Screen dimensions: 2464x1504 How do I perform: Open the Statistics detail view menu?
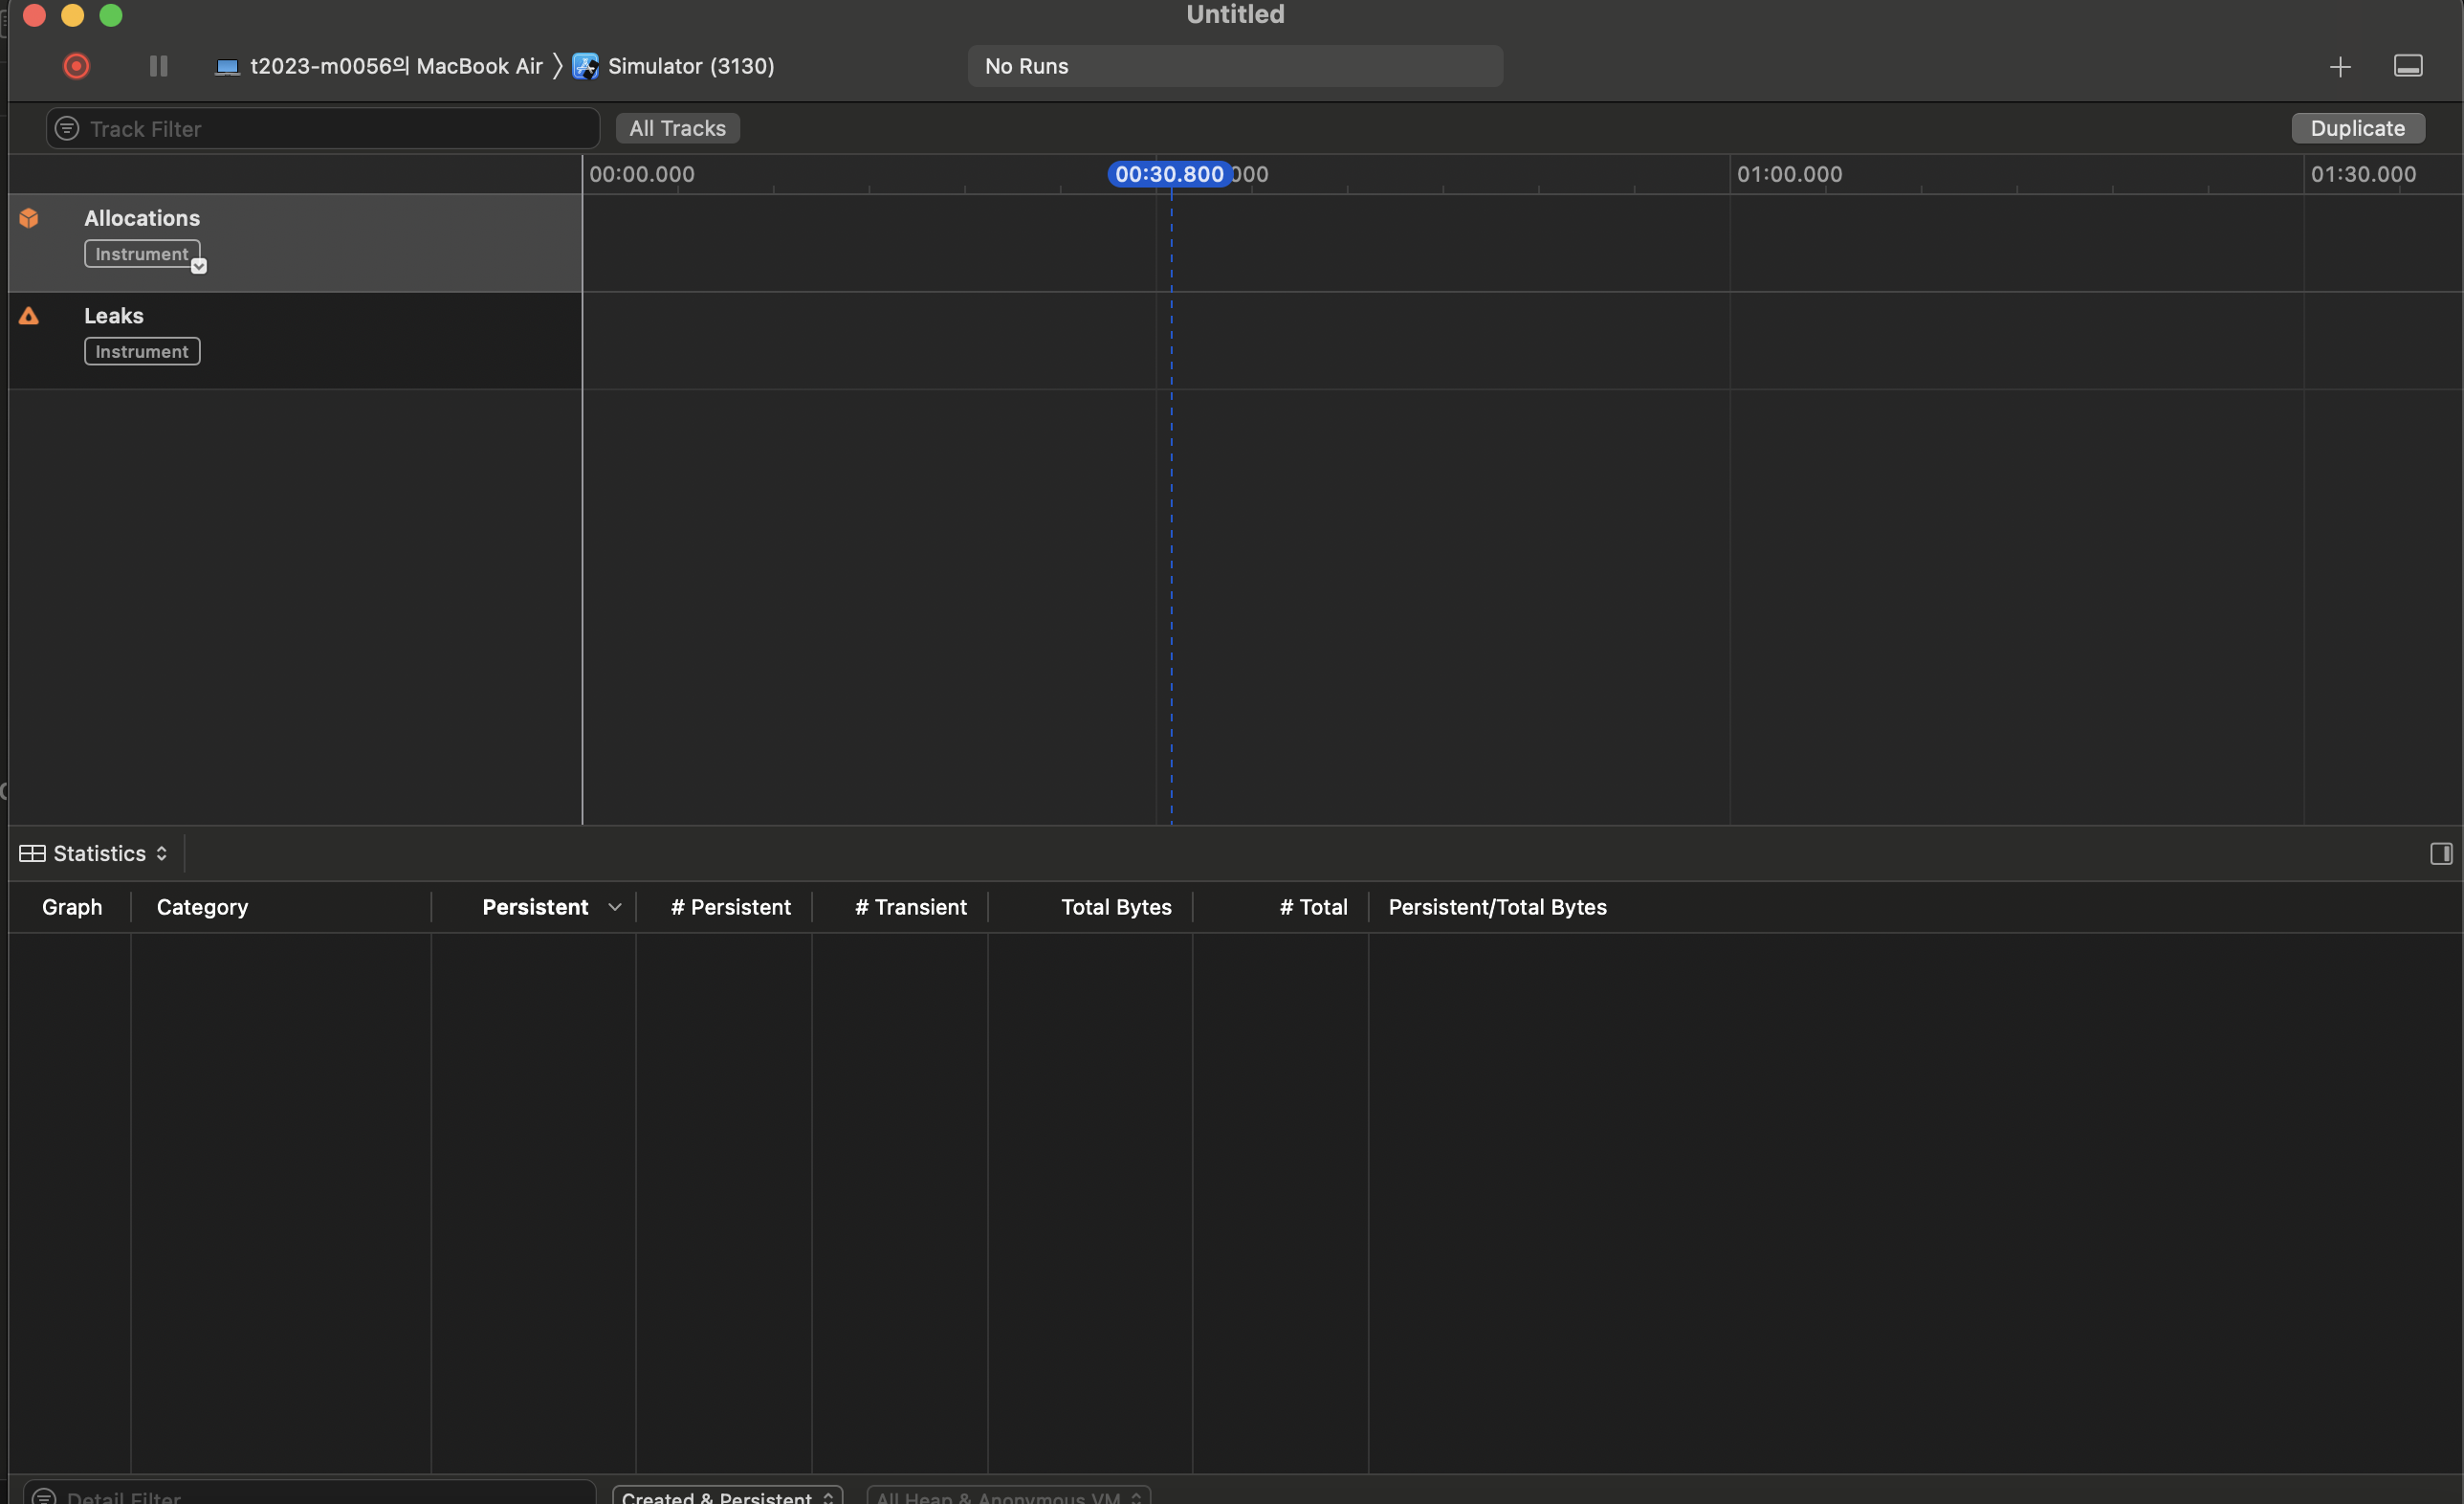(x=110, y=853)
